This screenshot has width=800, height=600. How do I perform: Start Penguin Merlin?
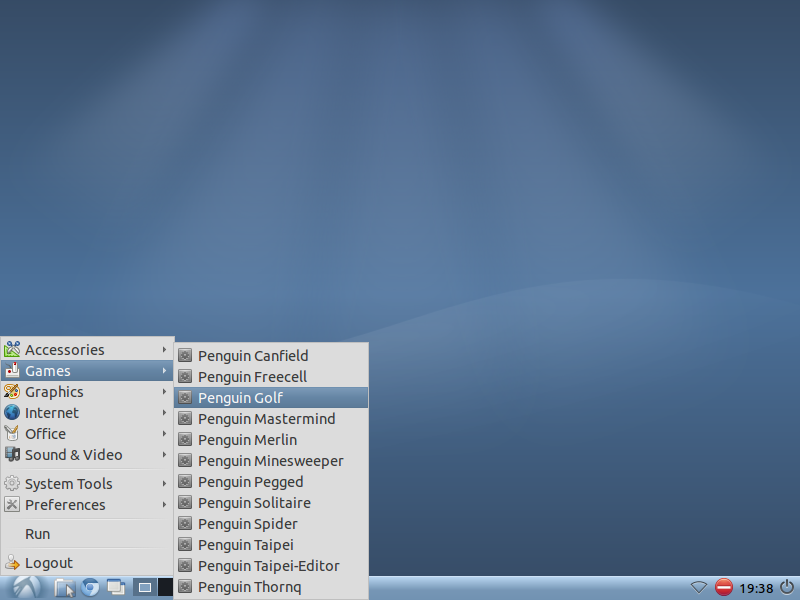(271, 440)
